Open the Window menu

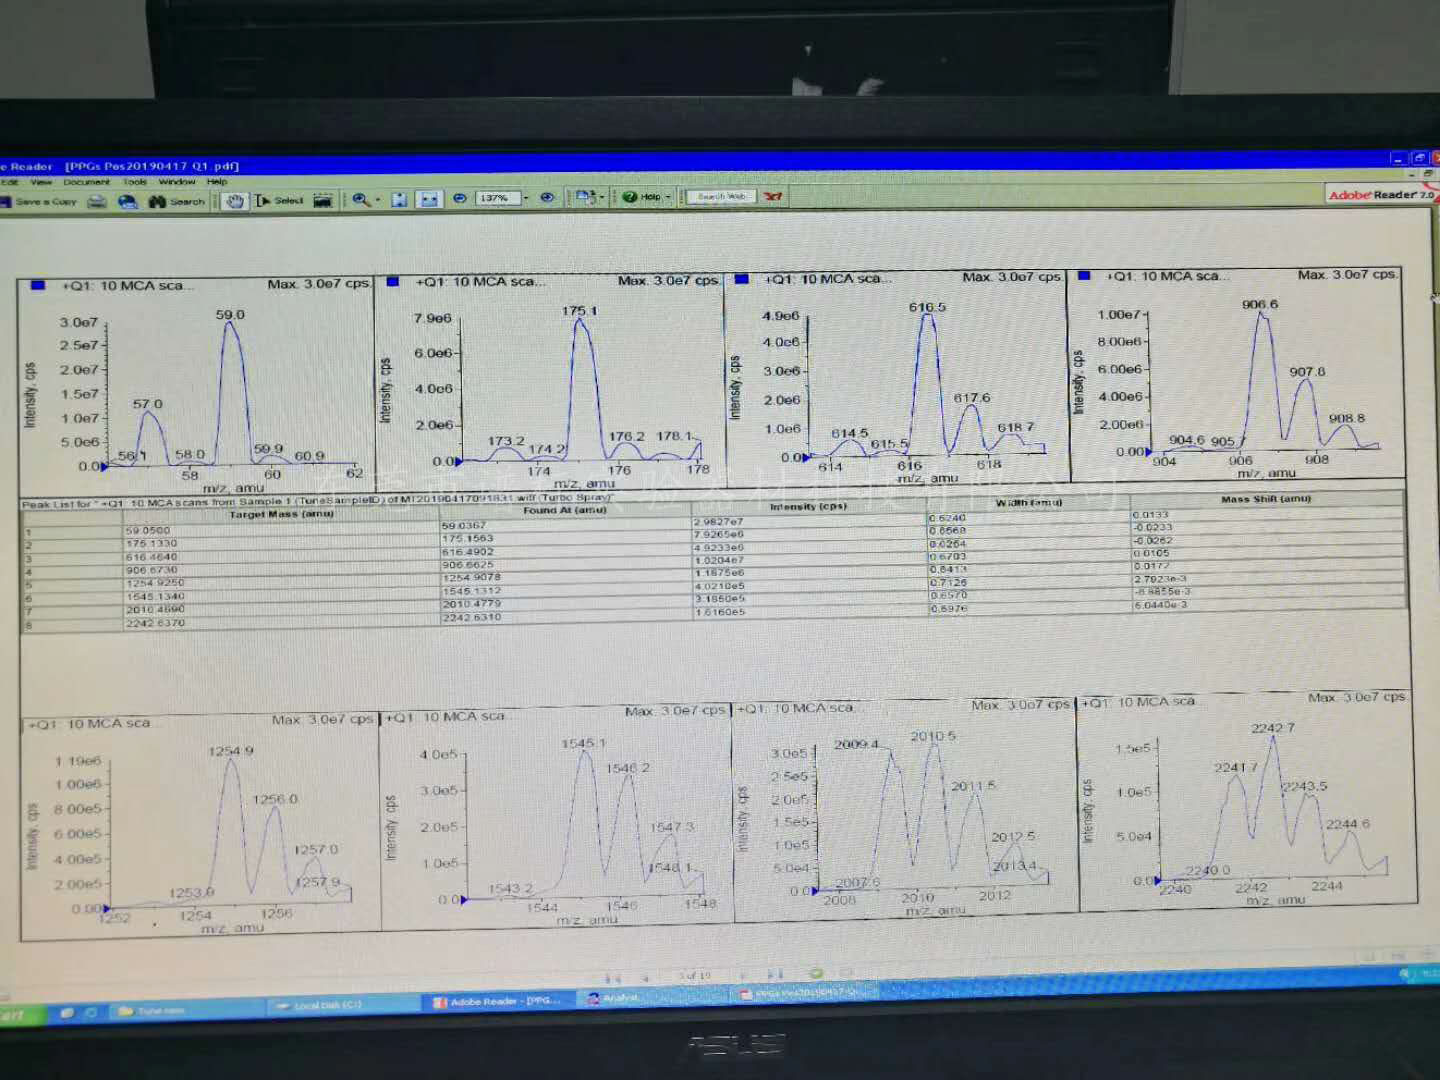click(x=176, y=182)
